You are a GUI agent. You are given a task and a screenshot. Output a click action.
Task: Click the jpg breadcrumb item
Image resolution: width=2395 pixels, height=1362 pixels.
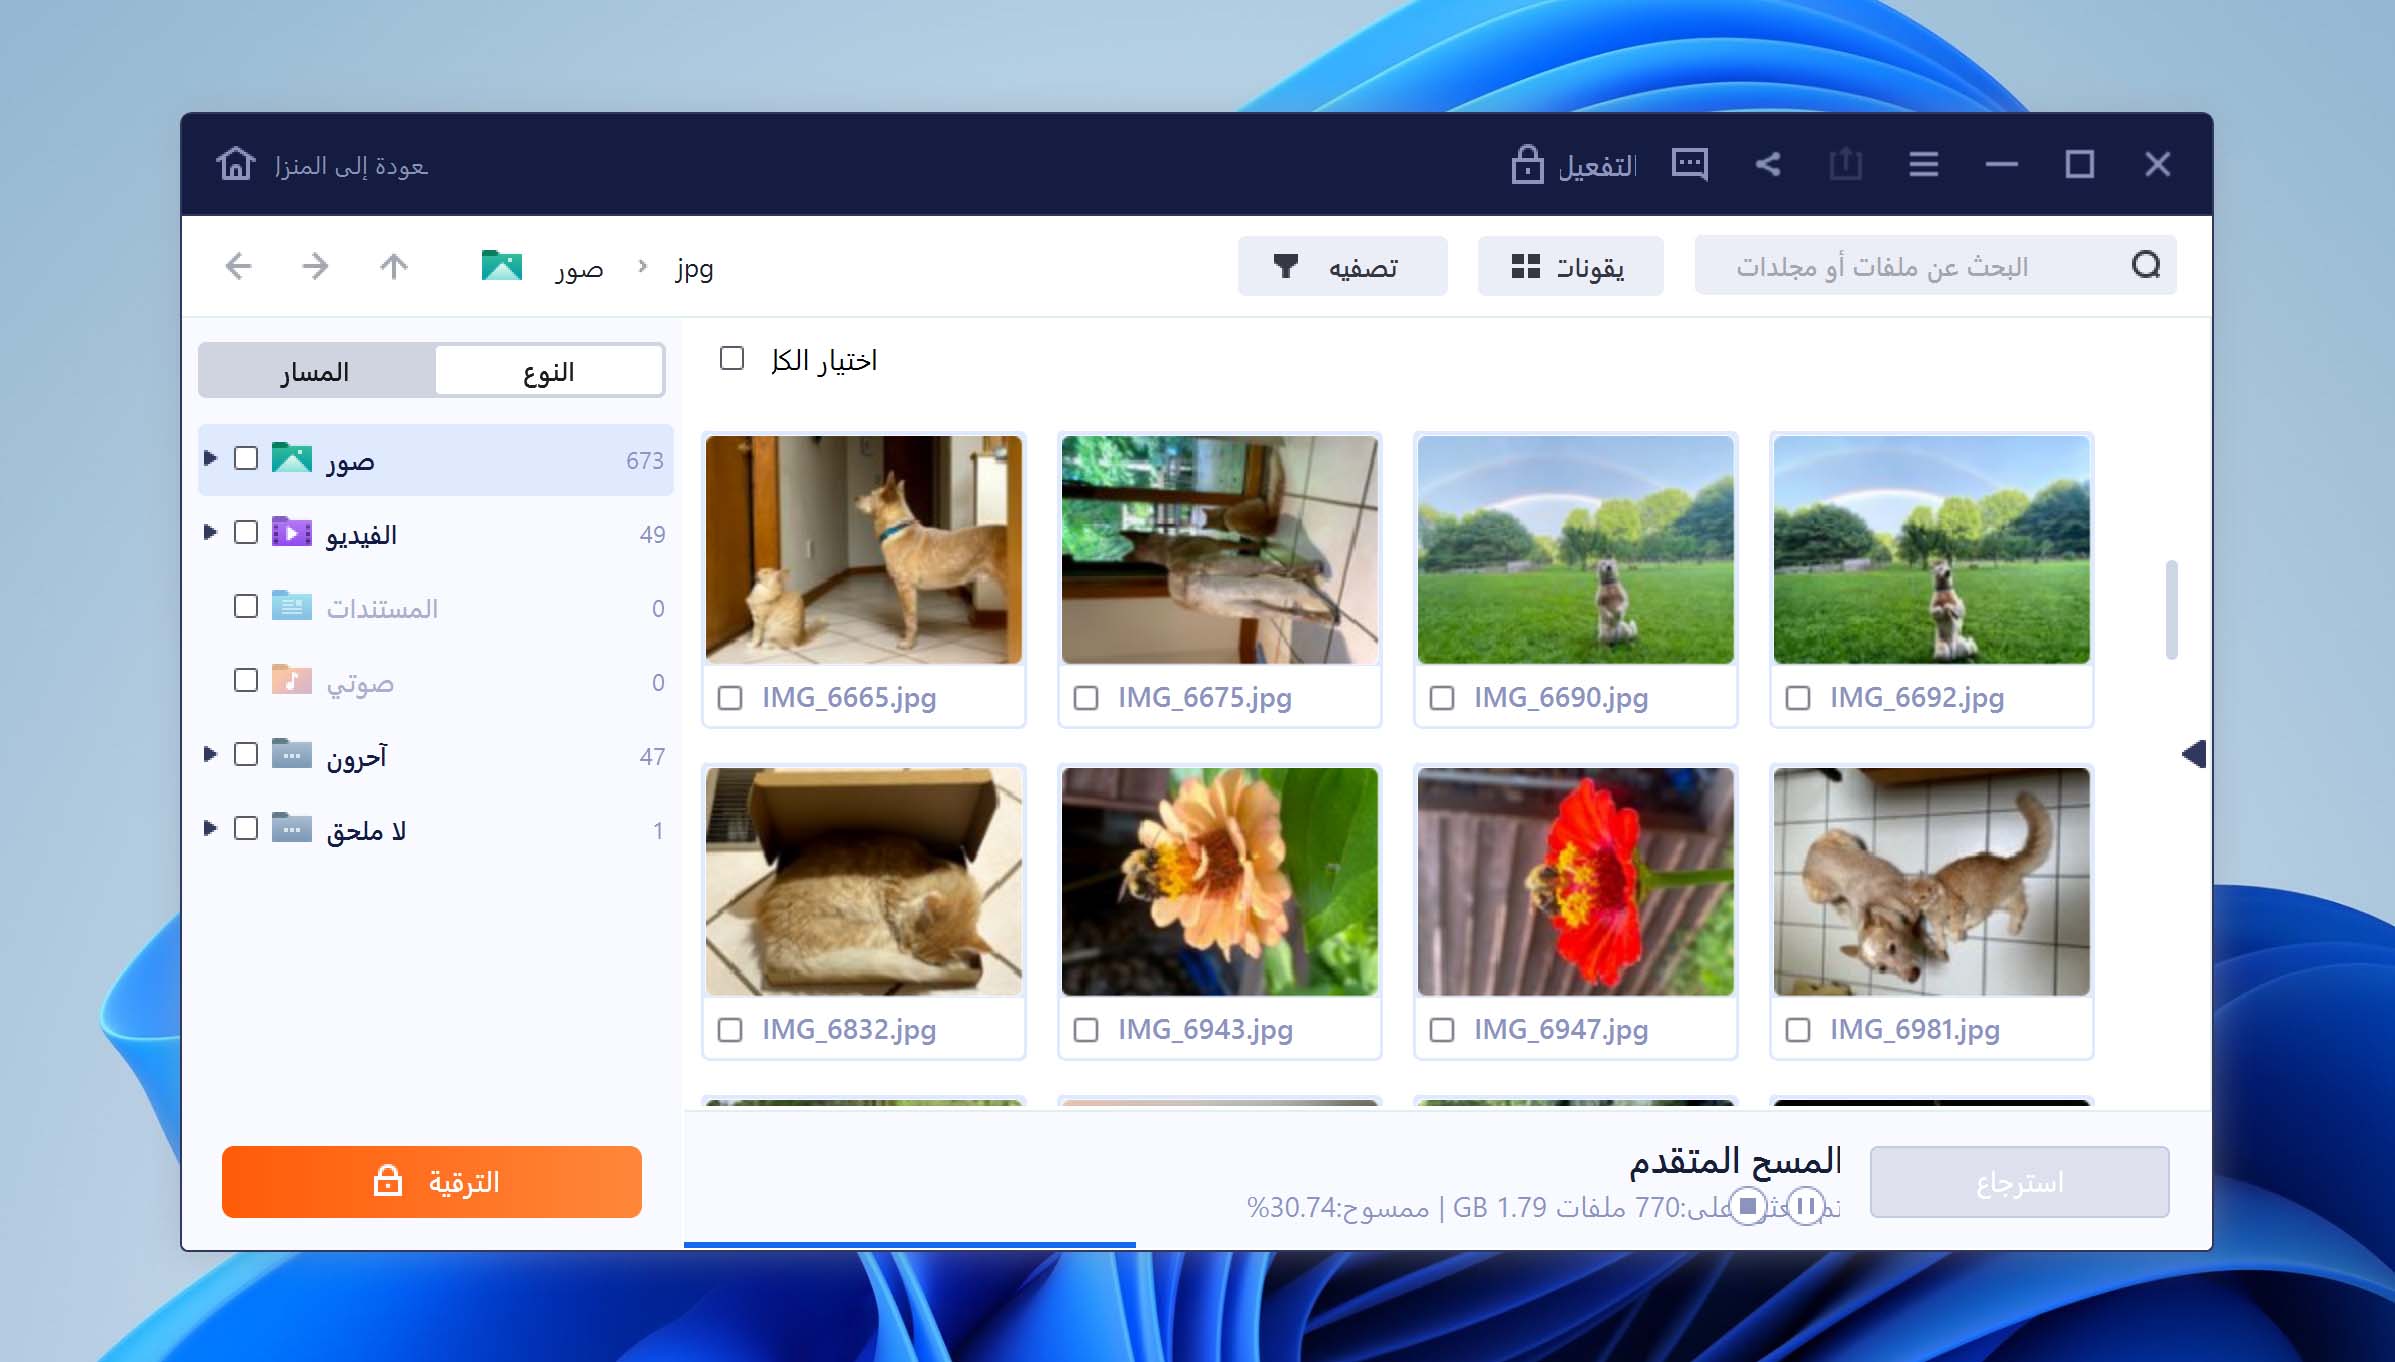tap(694, 268)
